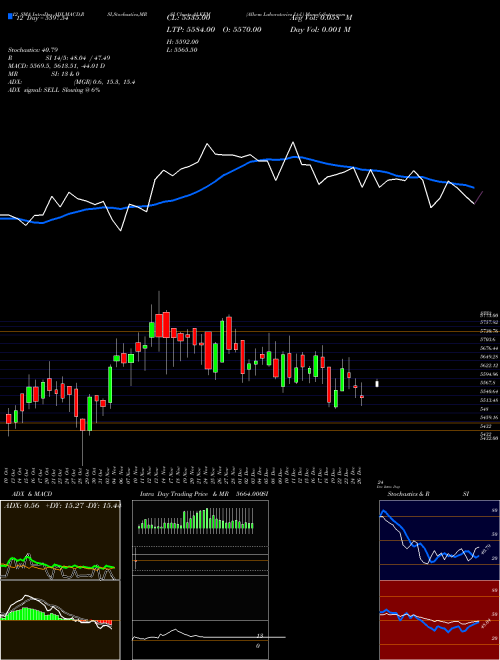This screenshot has height=660, width=500.
Task: Click the 5540.64 price axis label
Action: tap(489, 391)
